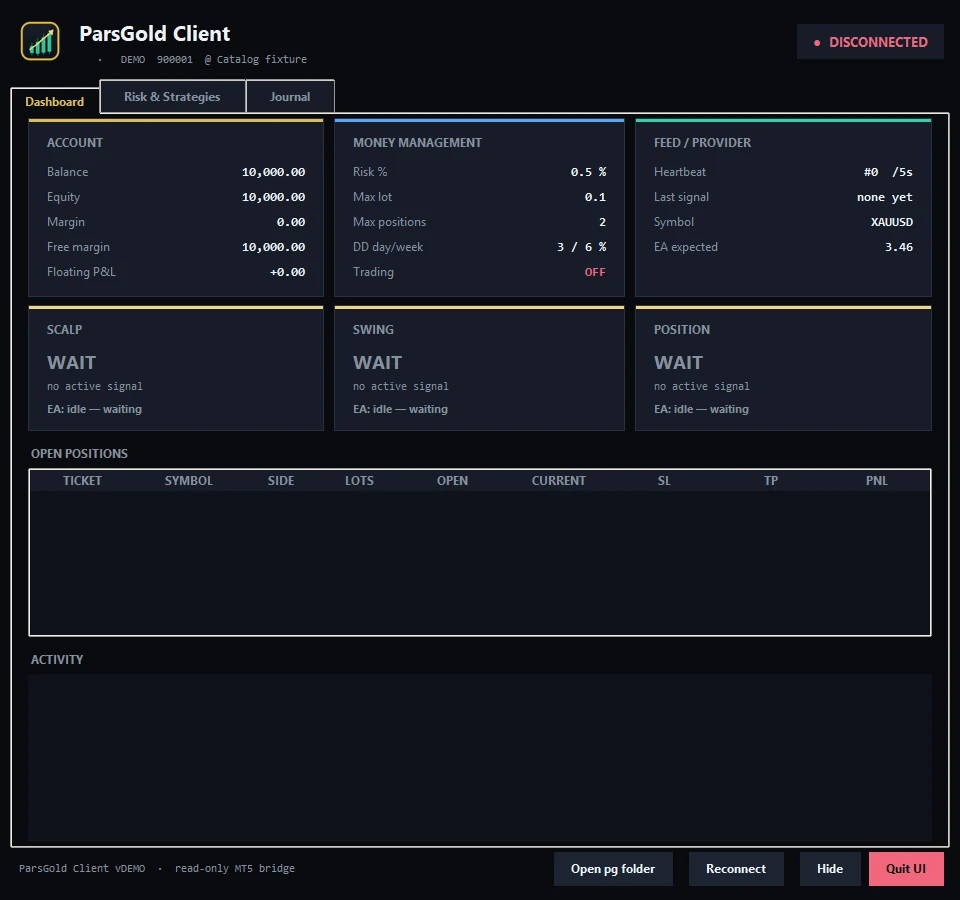Click the POSITION card WAIT status

point(678,362)
